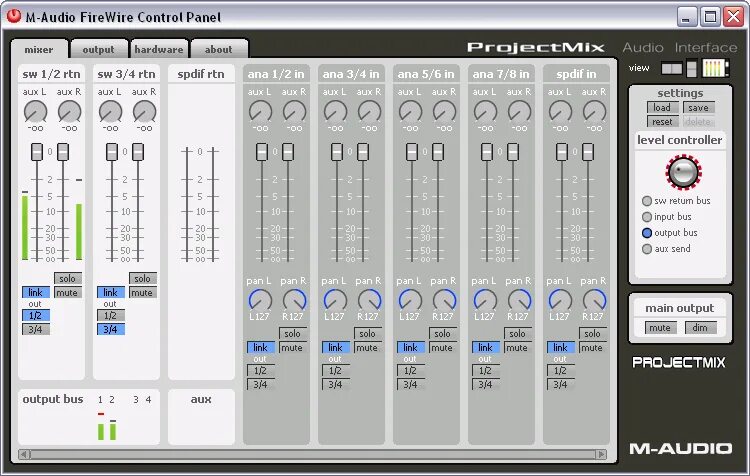Open the output tab
The width and height of the screenshot is (750, 476).
click(x=98, y=50)
